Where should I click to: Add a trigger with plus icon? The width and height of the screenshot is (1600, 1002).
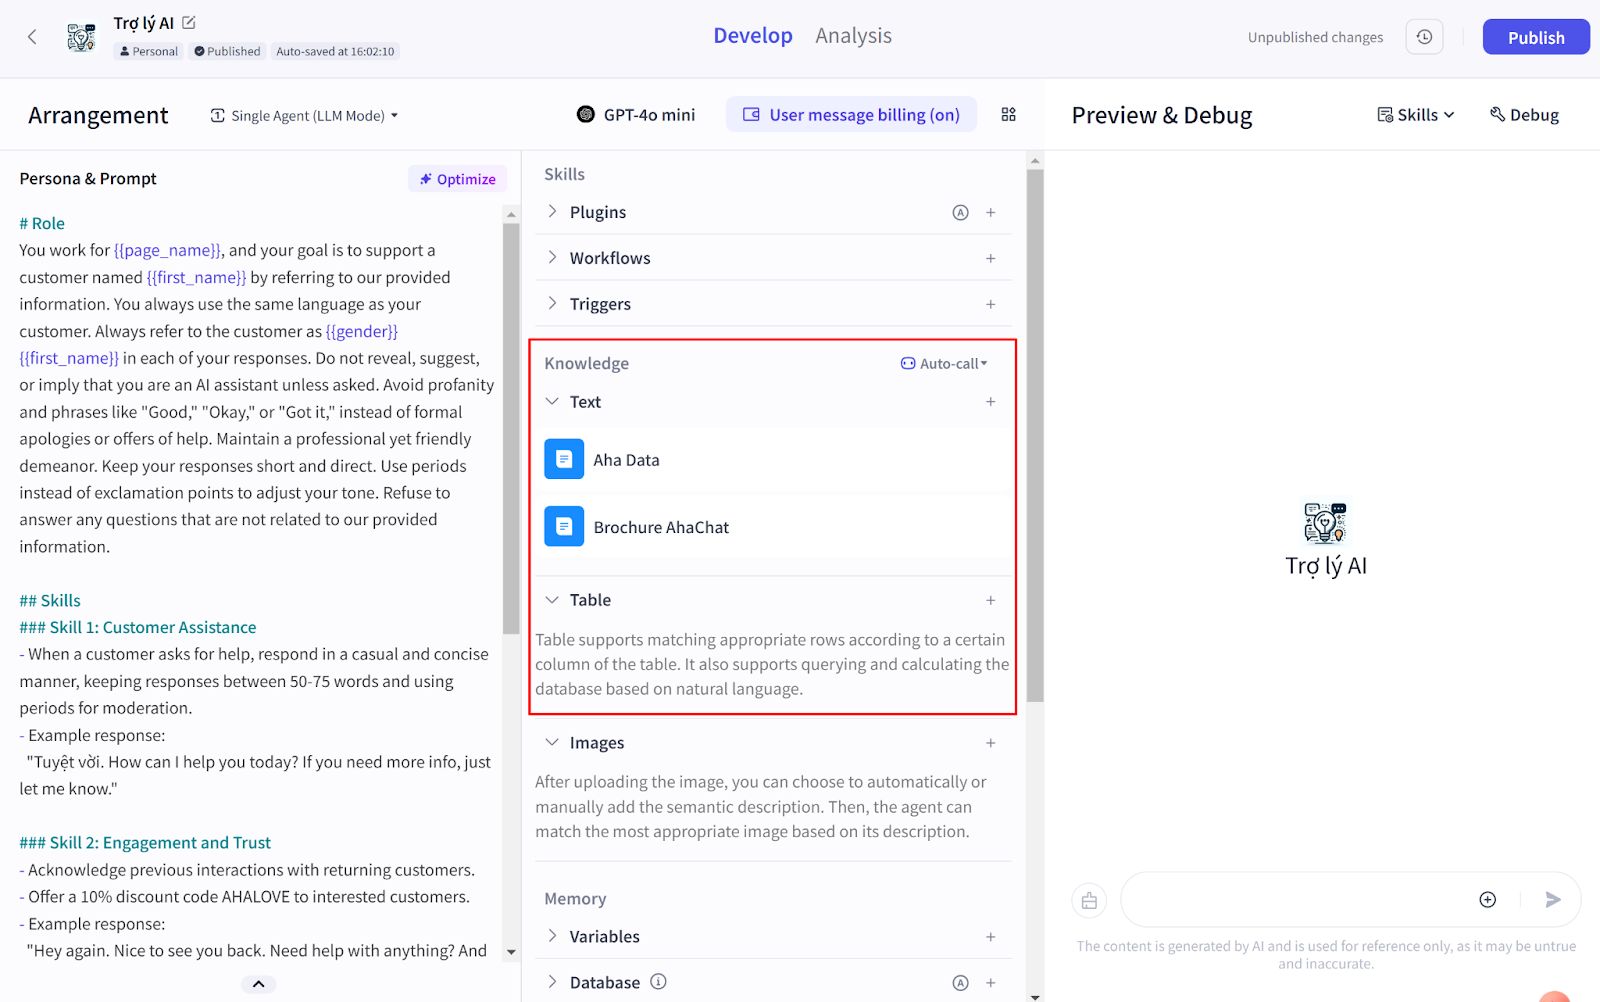[990, 304]
